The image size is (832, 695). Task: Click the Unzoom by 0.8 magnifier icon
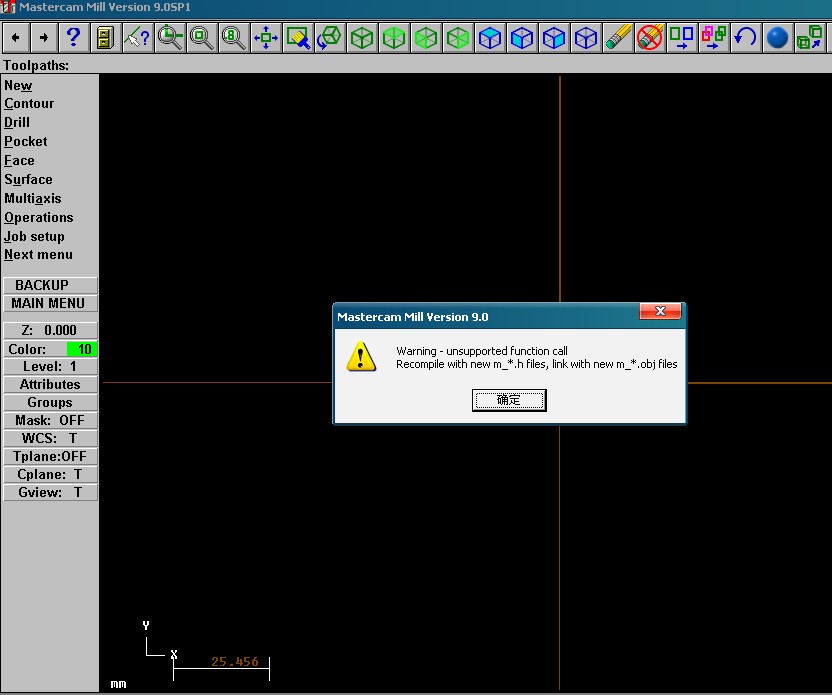(233, 38)
